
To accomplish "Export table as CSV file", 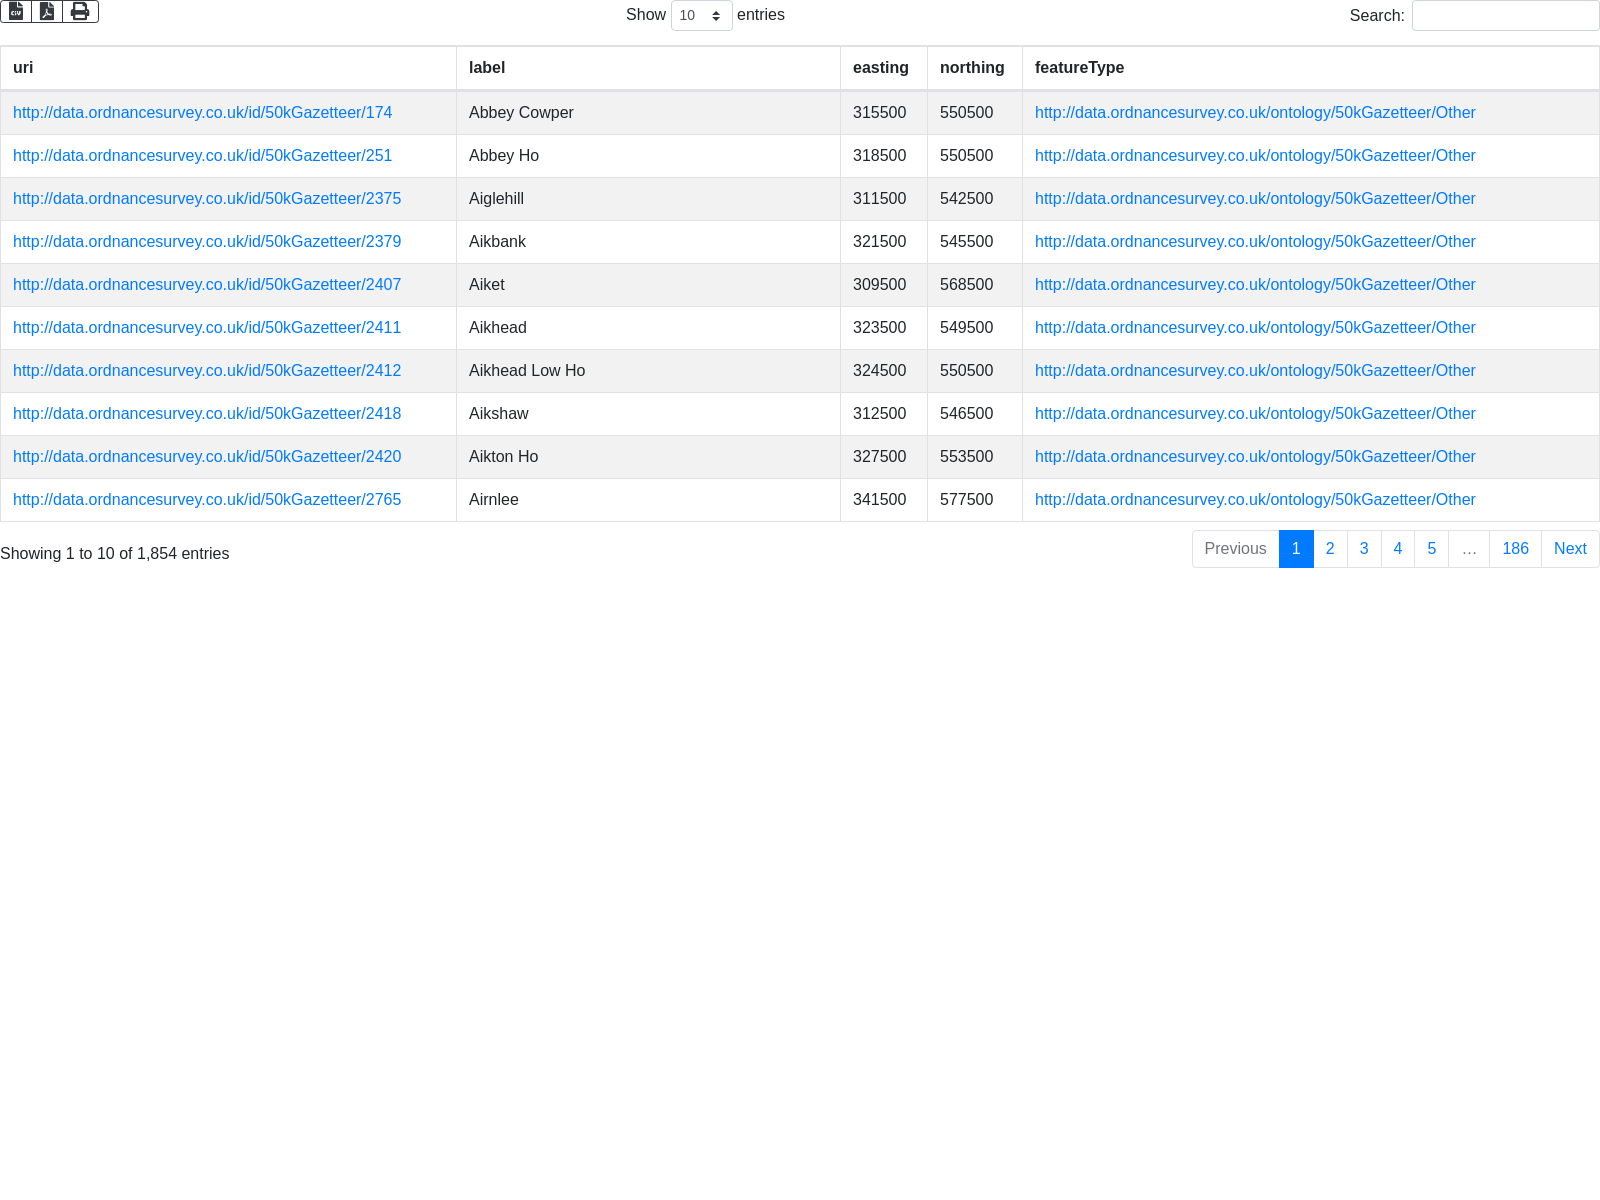I will [x=16, y=11].
